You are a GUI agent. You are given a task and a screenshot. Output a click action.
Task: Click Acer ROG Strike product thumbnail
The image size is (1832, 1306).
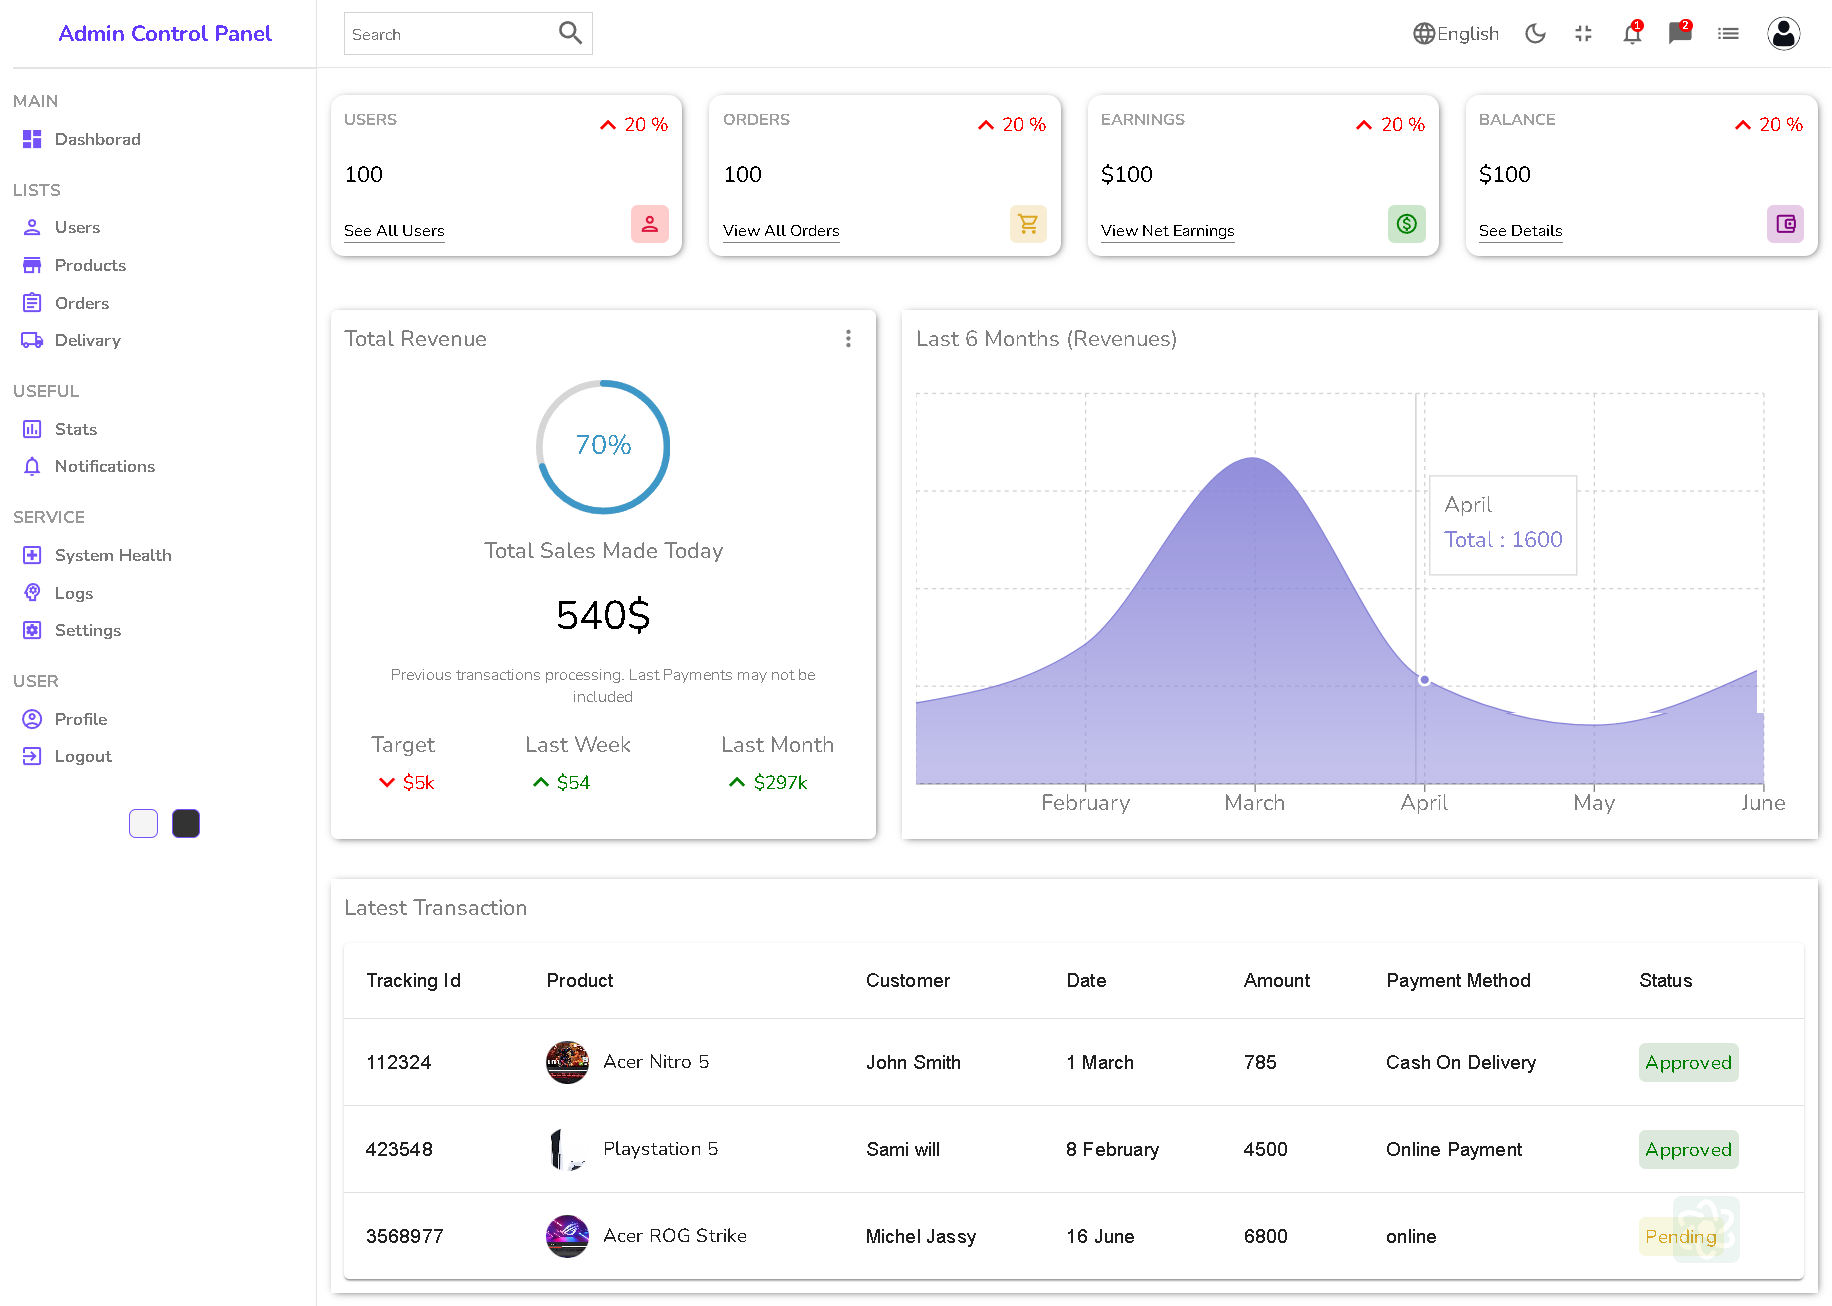[x=567, y=1236]
